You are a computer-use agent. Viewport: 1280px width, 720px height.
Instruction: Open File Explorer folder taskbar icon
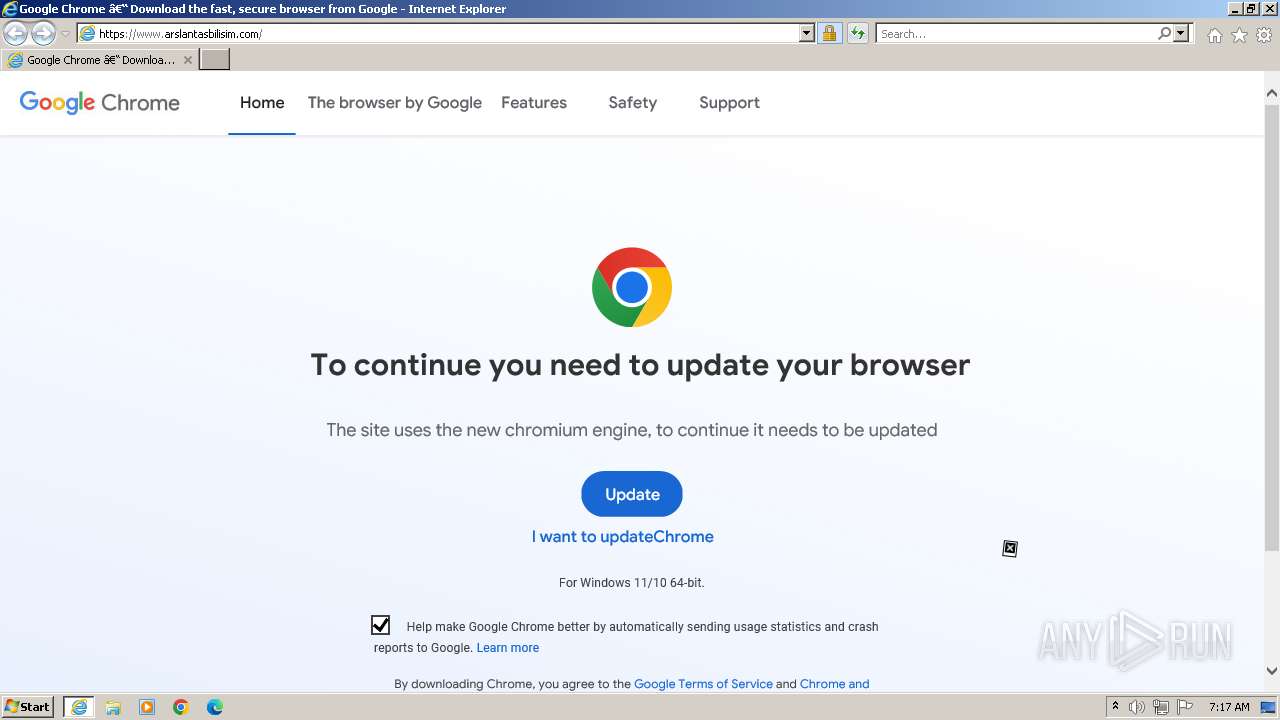pos(113,707)
